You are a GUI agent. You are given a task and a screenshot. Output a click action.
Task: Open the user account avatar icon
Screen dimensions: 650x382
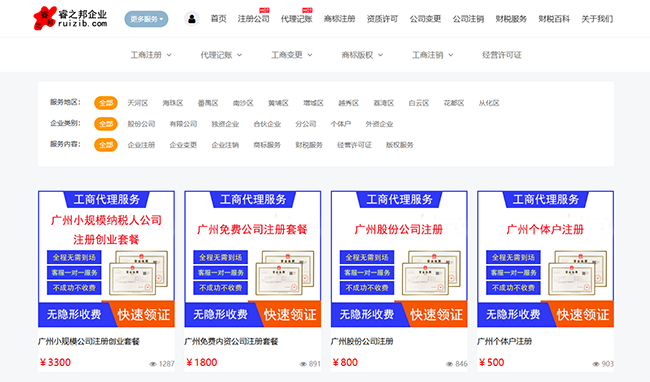[192, 19]
